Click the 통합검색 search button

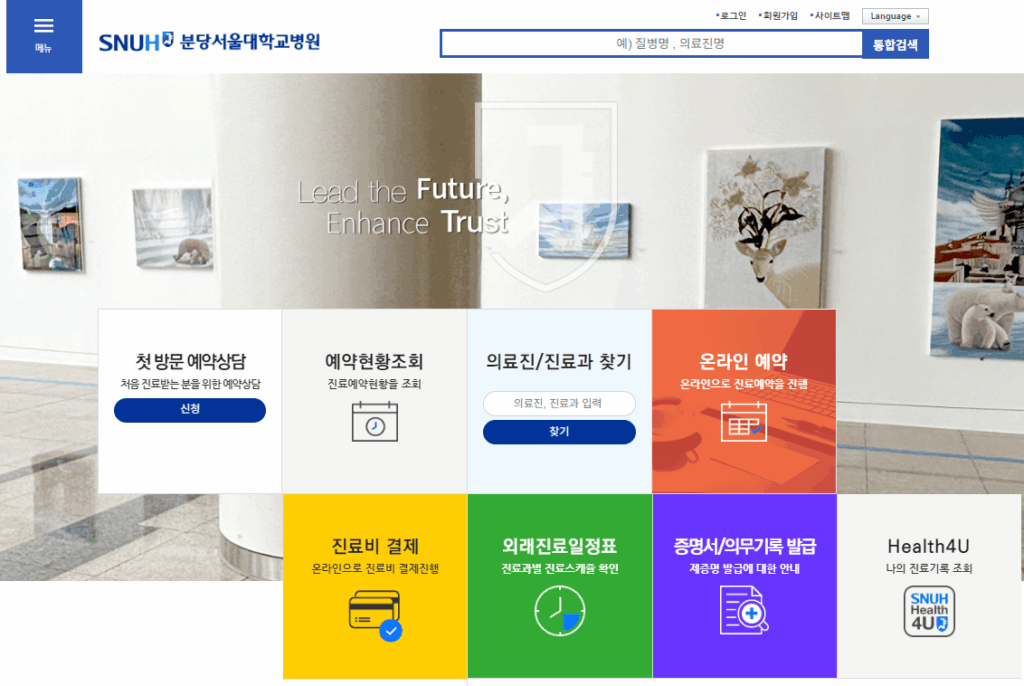point(895,44)
